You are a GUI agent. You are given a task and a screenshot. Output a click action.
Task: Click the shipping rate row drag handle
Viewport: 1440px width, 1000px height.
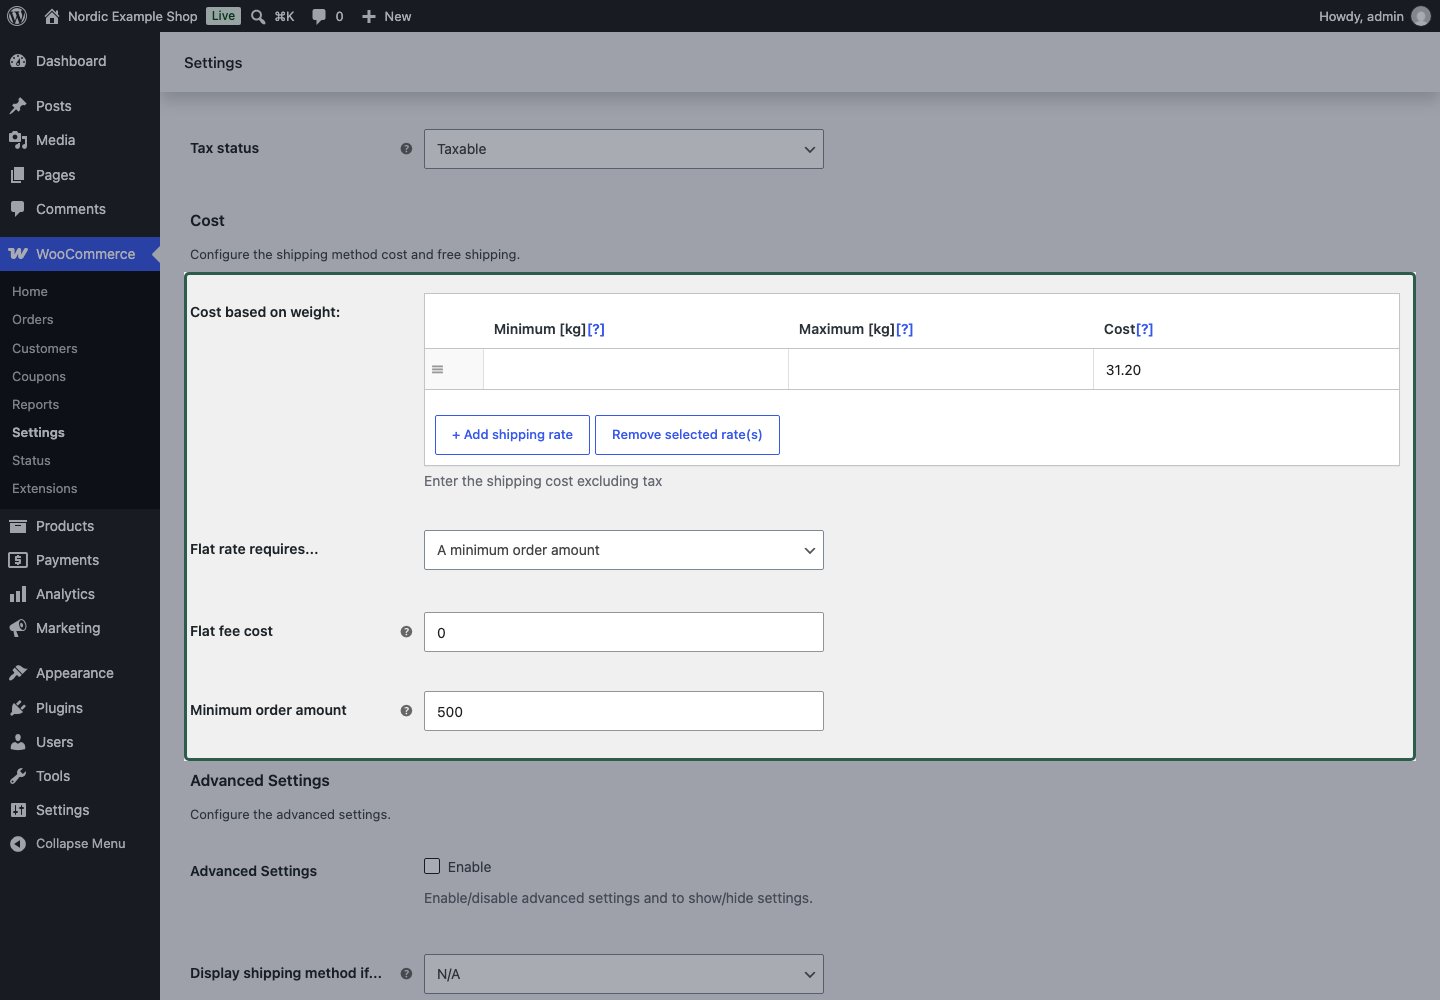point(437,370)
